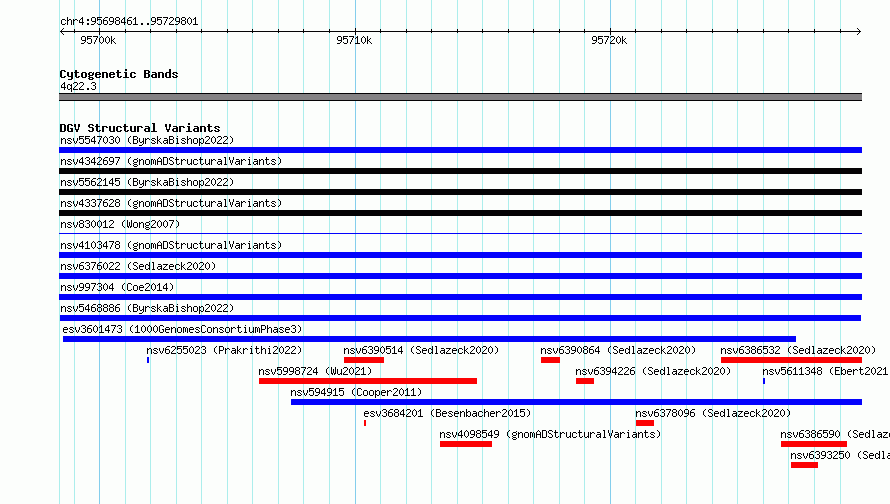Click the red nsv4098549 variant bar
890x504 pixels.
click(x=466, y=444)
